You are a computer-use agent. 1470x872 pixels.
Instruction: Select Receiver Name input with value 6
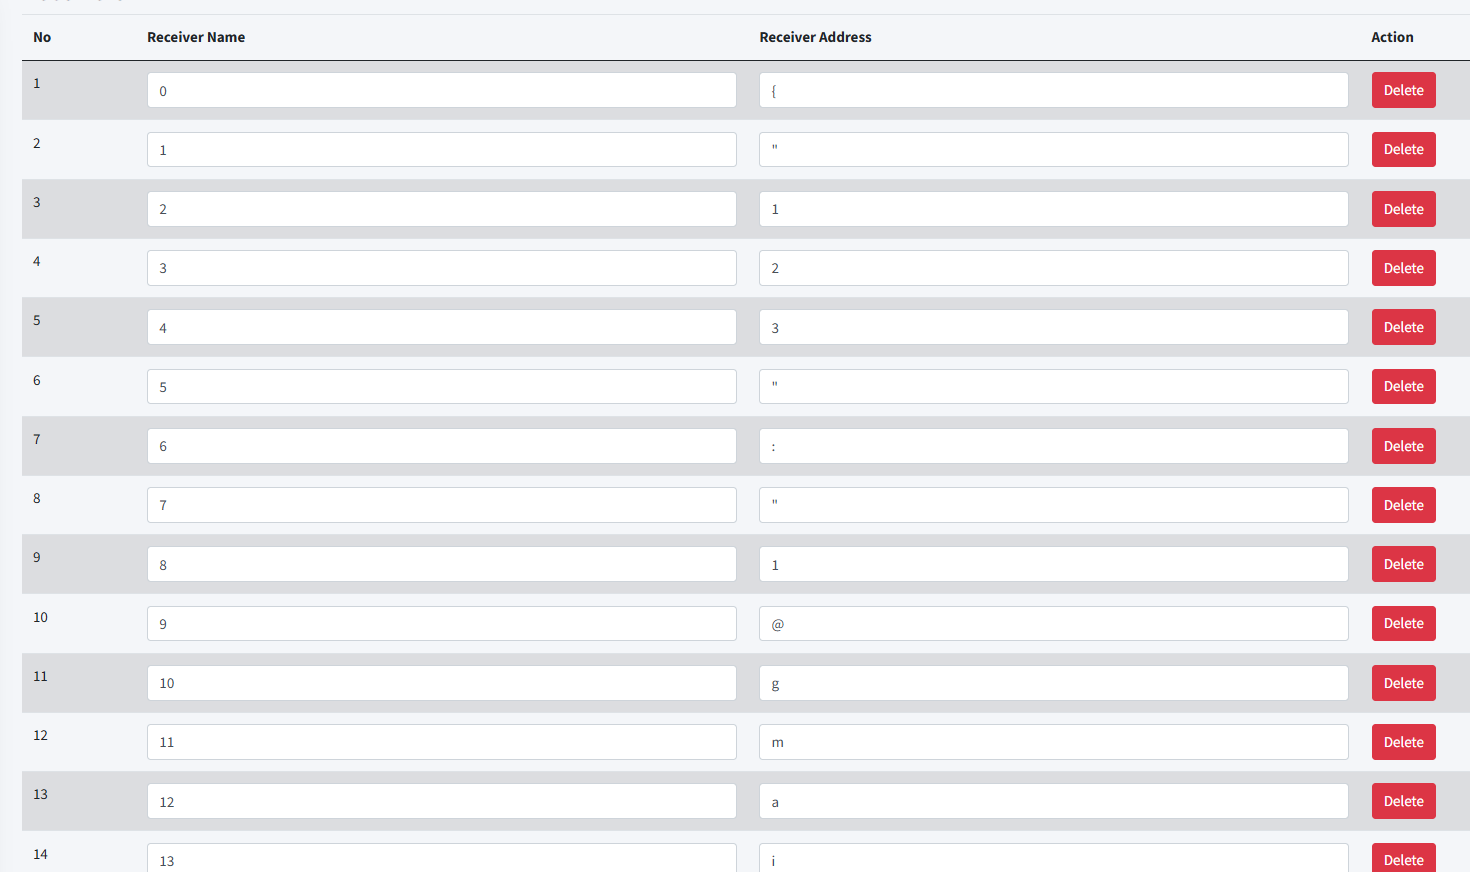(x=441, y=446)
